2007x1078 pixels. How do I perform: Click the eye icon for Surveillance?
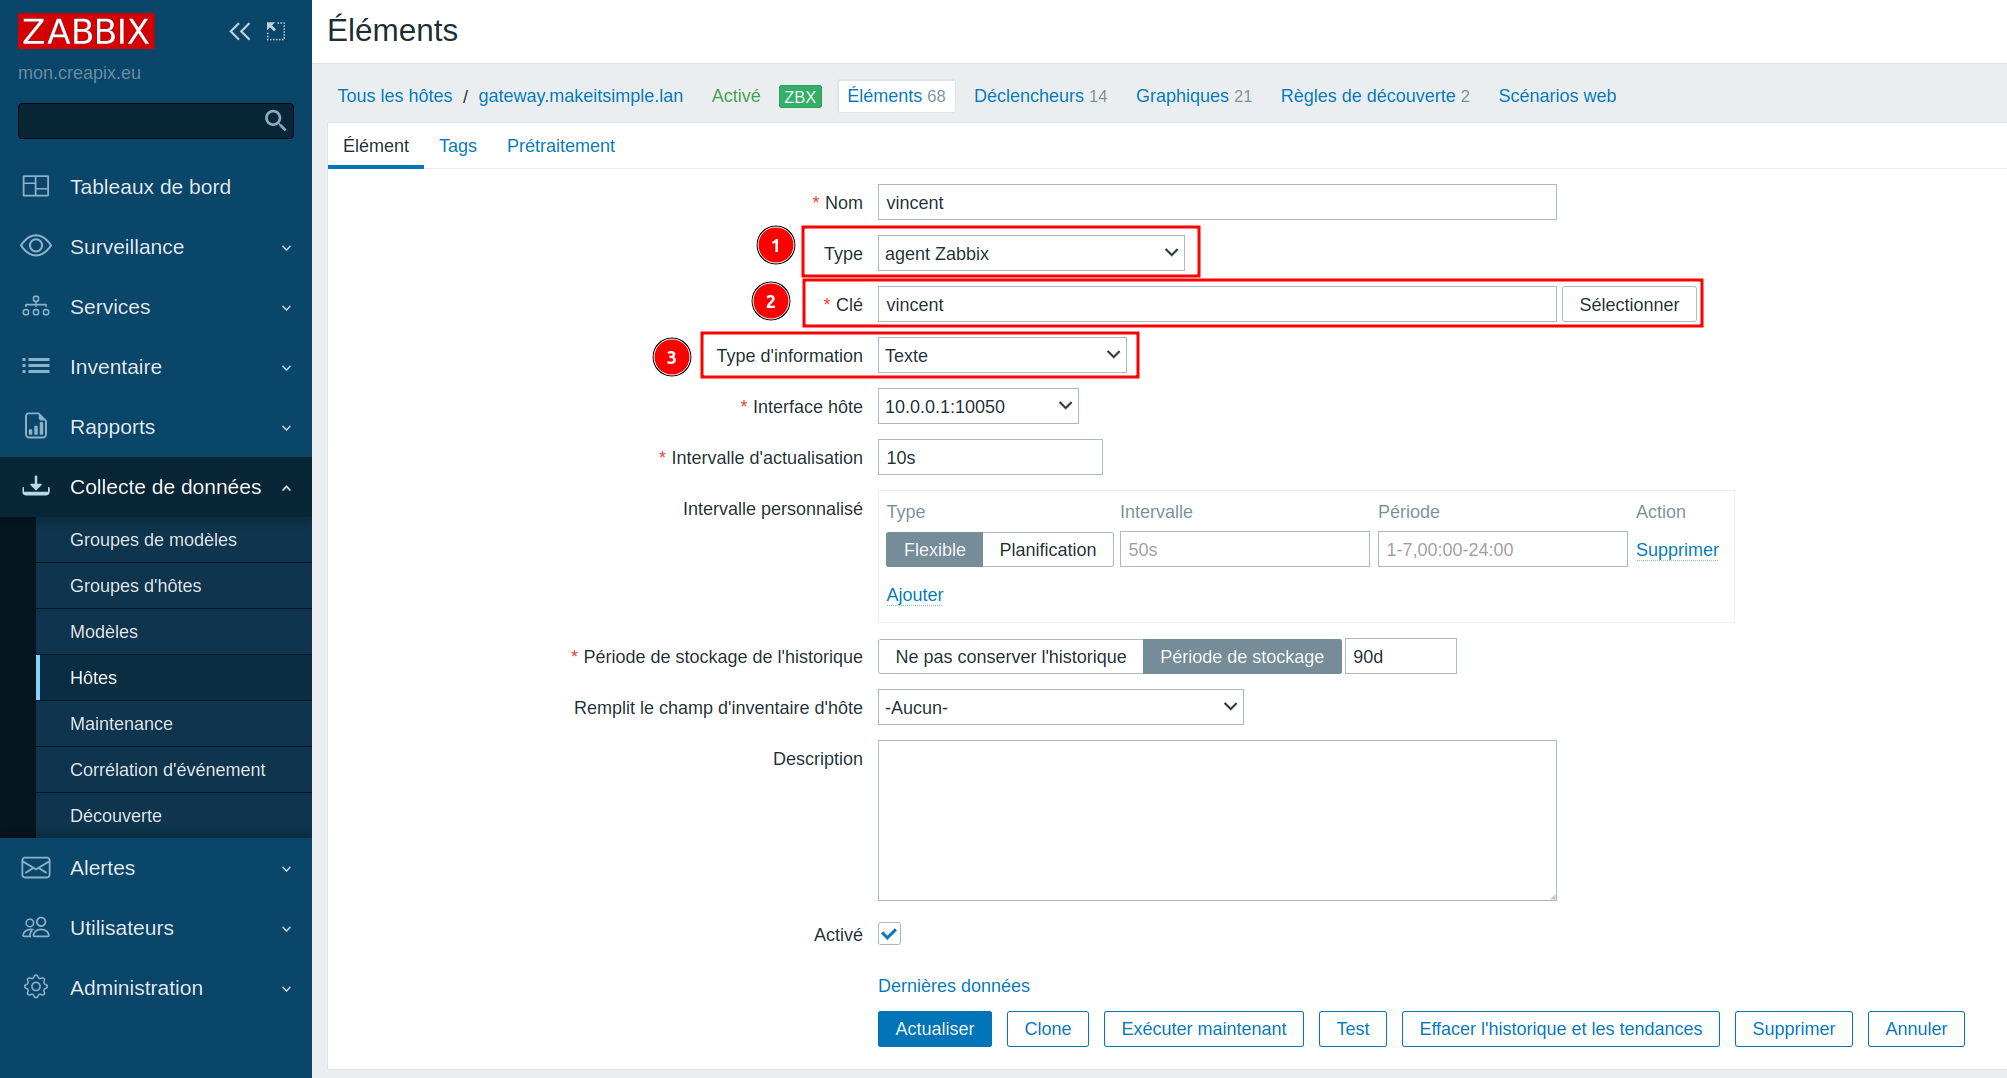tap(36, 246)
